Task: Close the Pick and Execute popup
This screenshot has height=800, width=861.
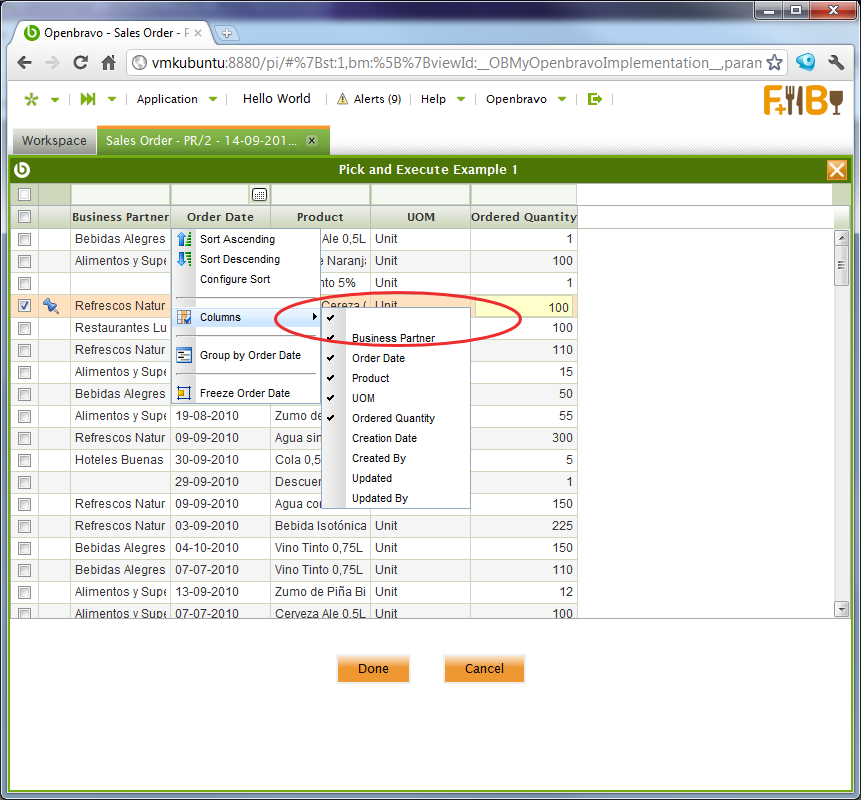Action: click(837, 170)
